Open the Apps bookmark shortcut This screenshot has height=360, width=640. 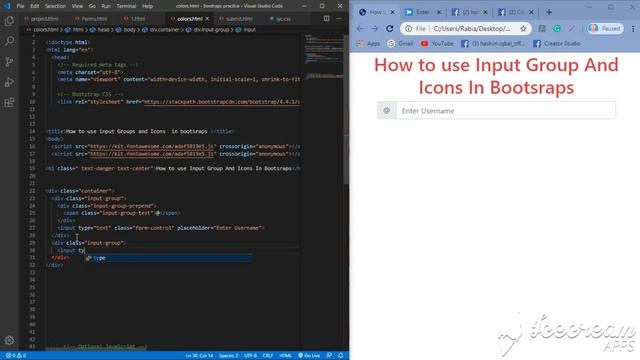coord(368,44)
